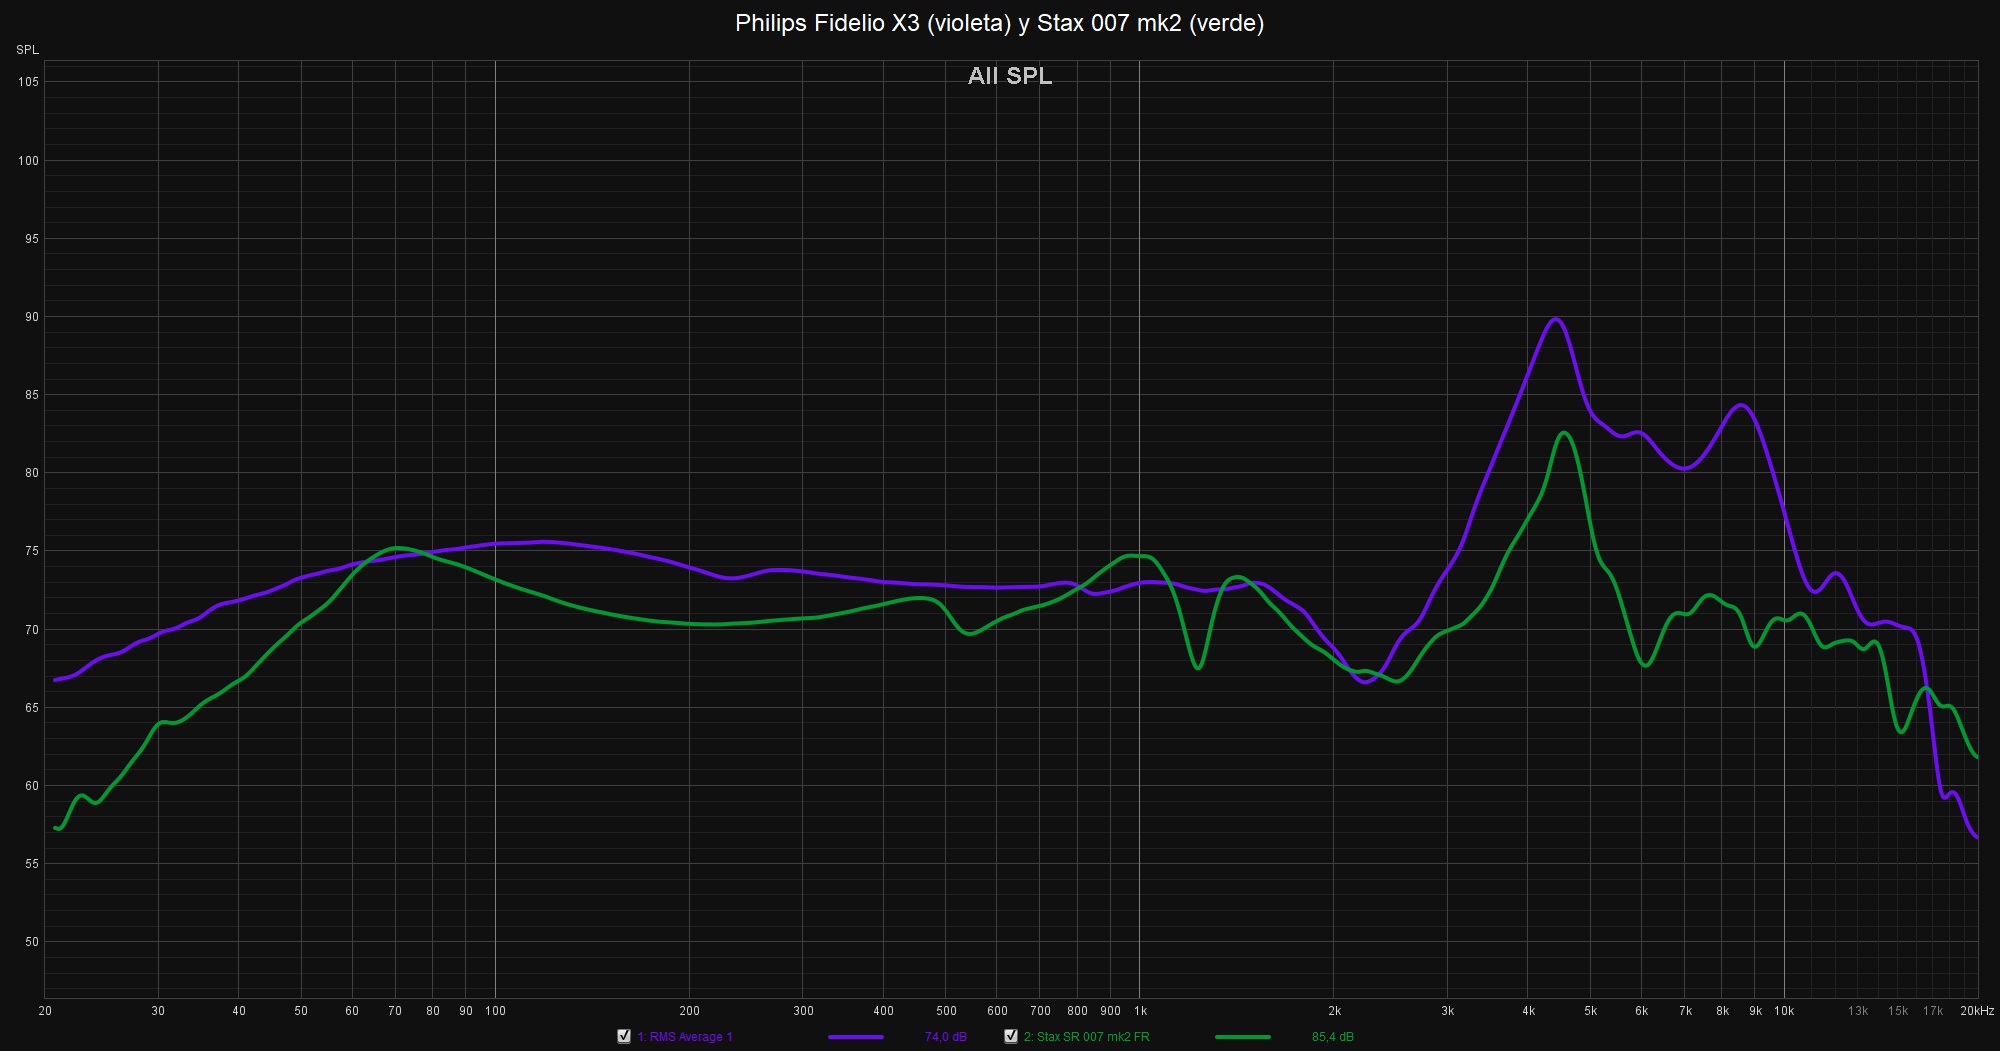This screenshot has height=1051, width=2000.
Task: Select the "2: Stax SR 007 mk2 FR" legend label
Action: pos(1086,1037)
